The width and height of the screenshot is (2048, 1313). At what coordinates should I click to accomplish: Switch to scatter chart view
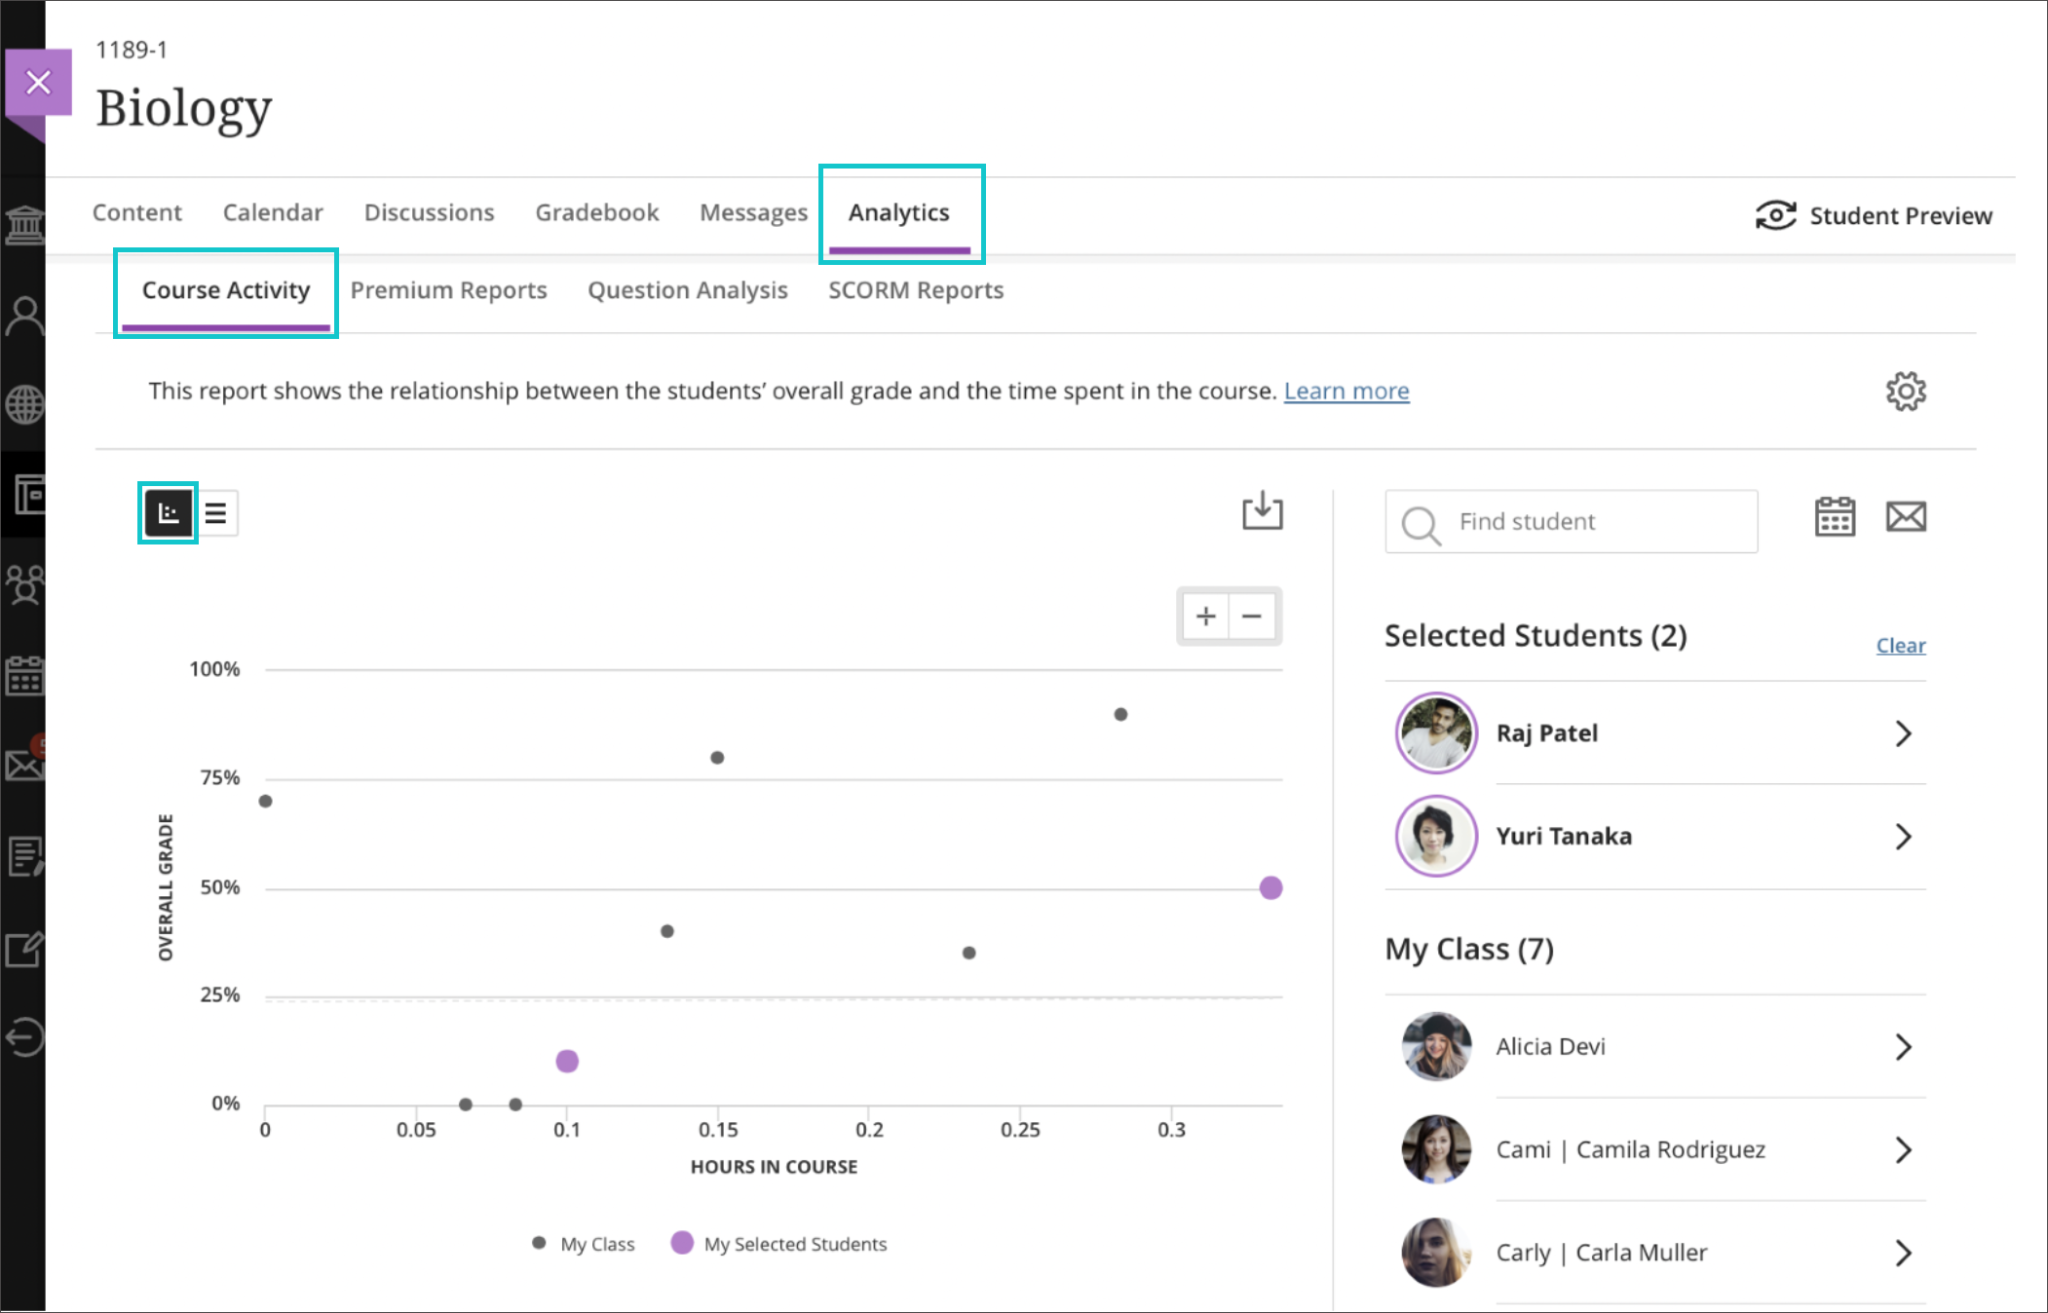point(167,512)
